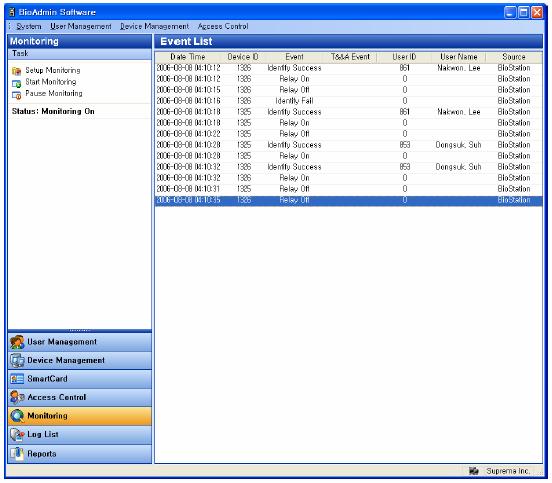Open the System menu
The height and width of the screenshot is (483, 552).
point(29,26)
